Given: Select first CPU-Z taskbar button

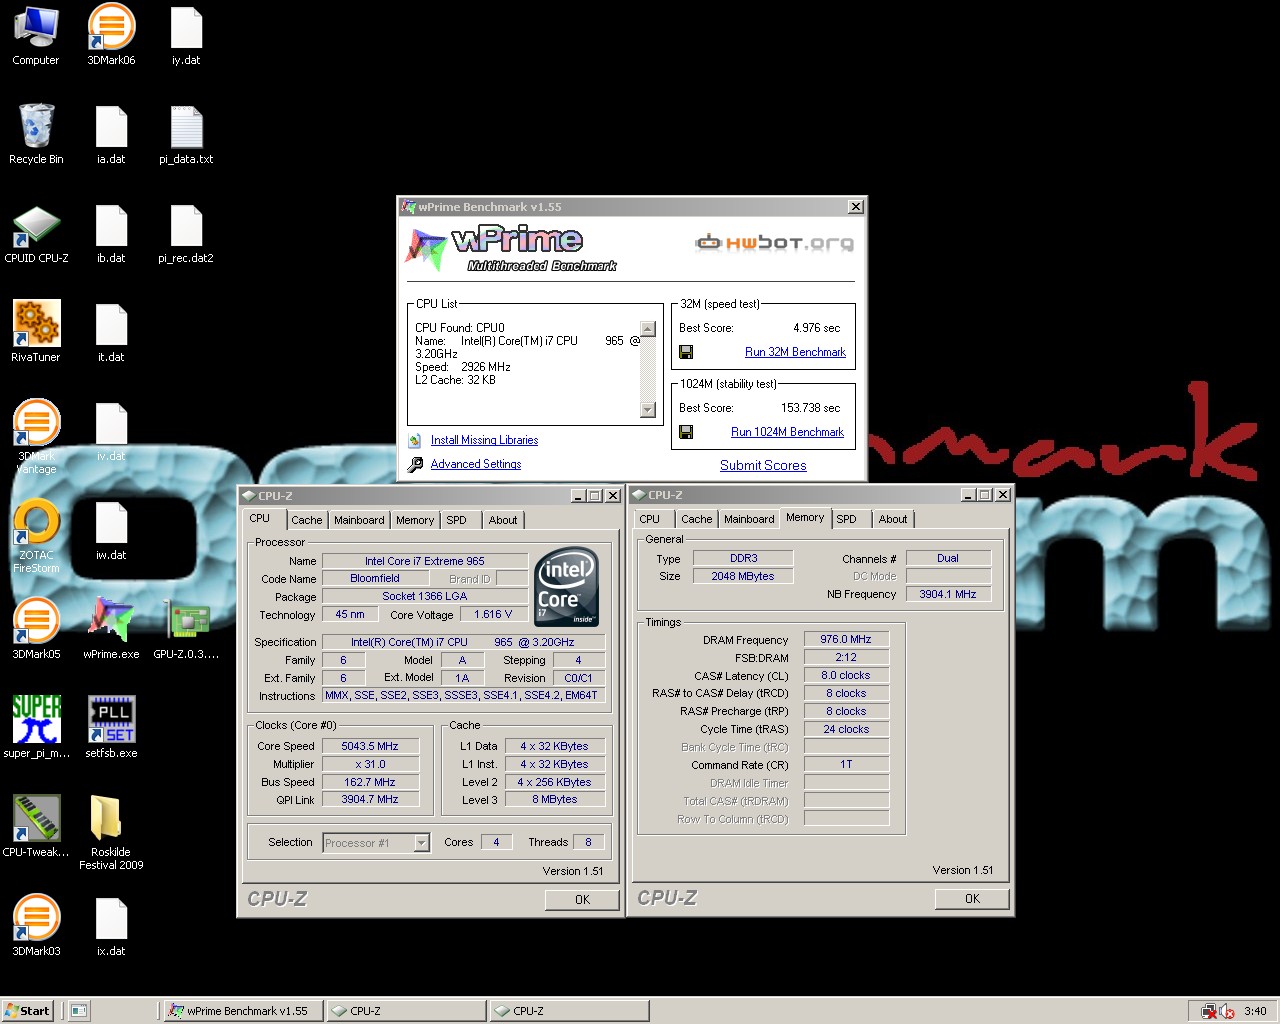Looking at the screenshot, I should click(x=407, y=1011).
